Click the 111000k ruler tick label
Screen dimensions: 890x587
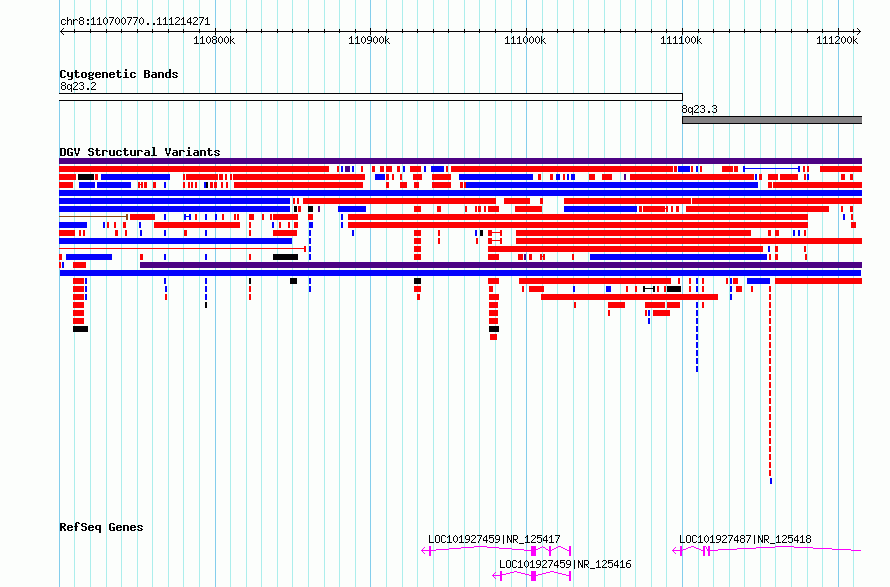[525, 40]
